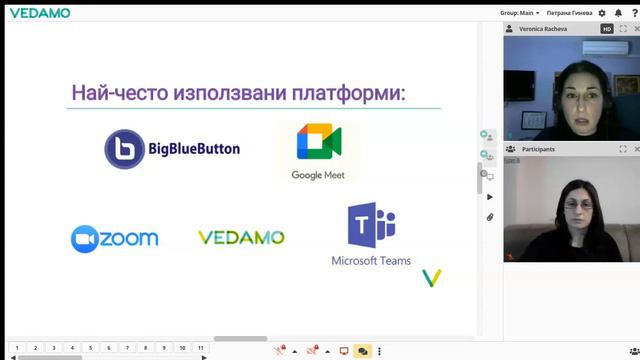The width and height of the screenshot is (640, 360).
Task: Toggle the disabled camera icon
Action: point(313,351)
